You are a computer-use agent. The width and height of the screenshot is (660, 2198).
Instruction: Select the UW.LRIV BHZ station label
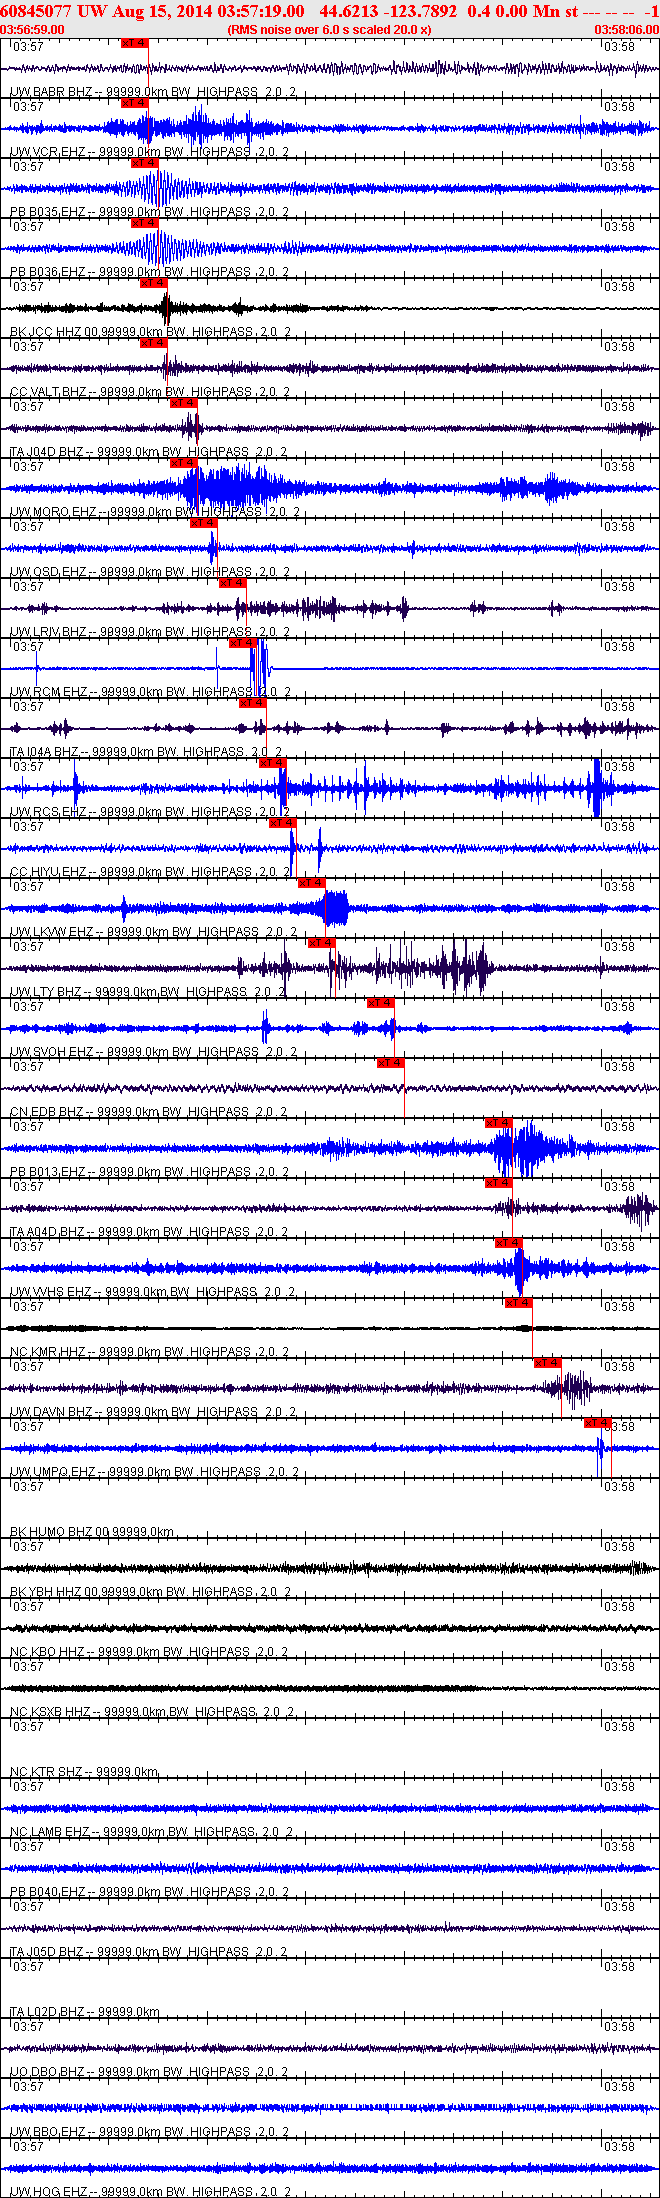150,632
